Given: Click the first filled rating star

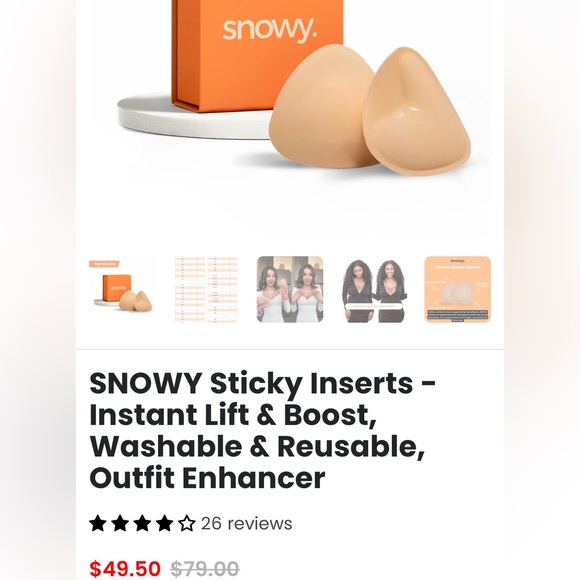Looking at the screenshot, I should click(x=98, y=523).
